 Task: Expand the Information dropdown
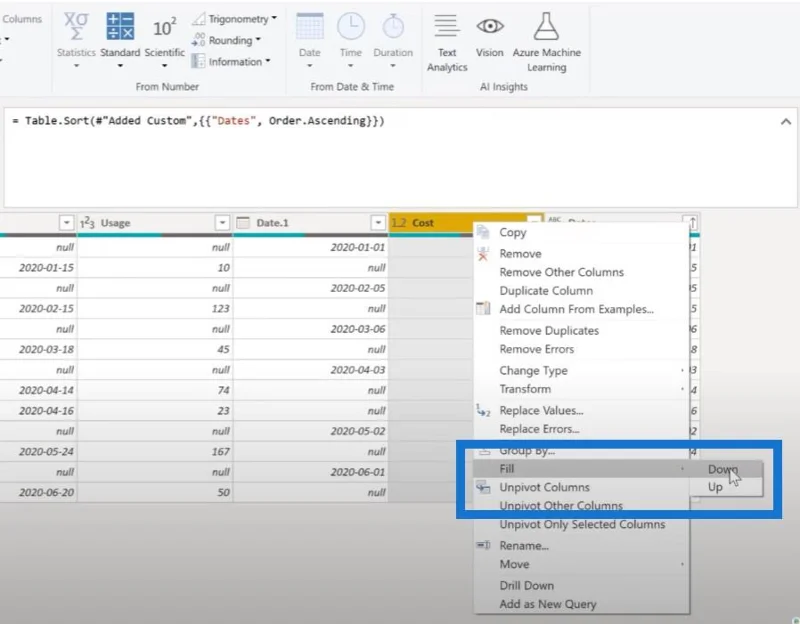tap(267, 61)
